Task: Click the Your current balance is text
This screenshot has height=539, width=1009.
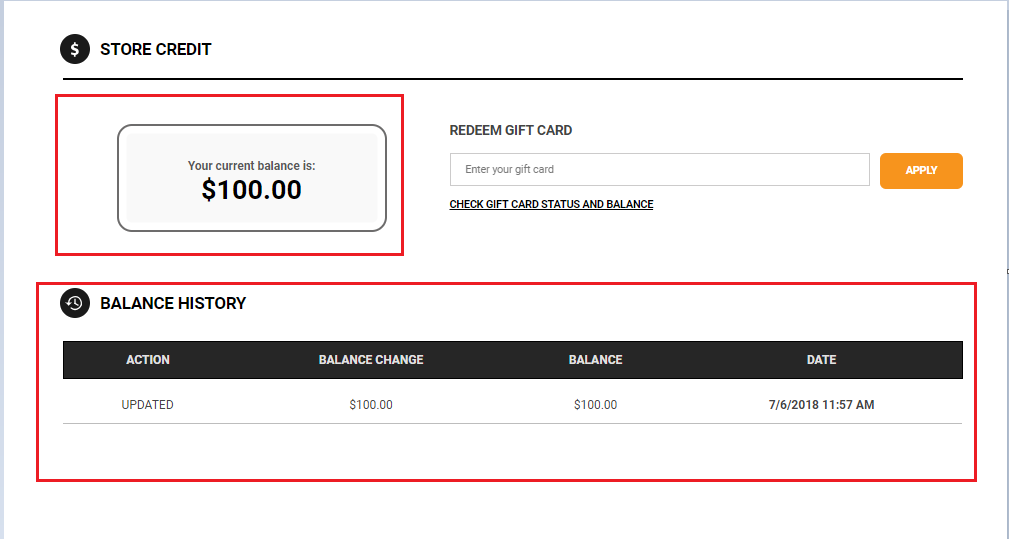Action: pos(252,165)
